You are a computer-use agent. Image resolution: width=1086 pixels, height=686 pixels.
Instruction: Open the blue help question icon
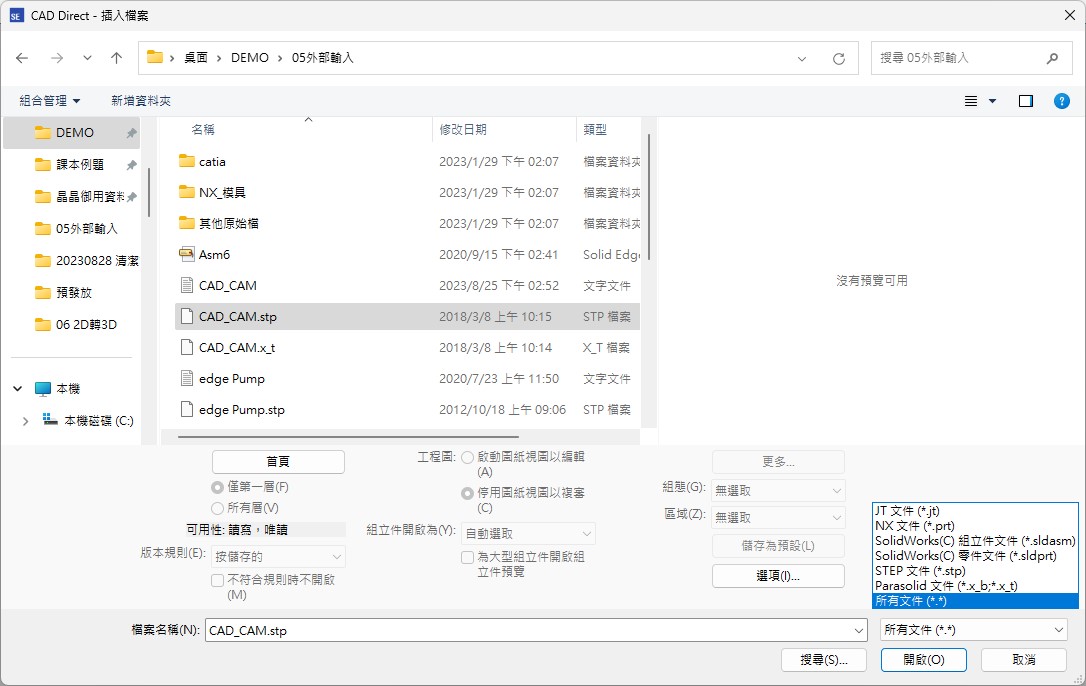tap(1061, 101)
